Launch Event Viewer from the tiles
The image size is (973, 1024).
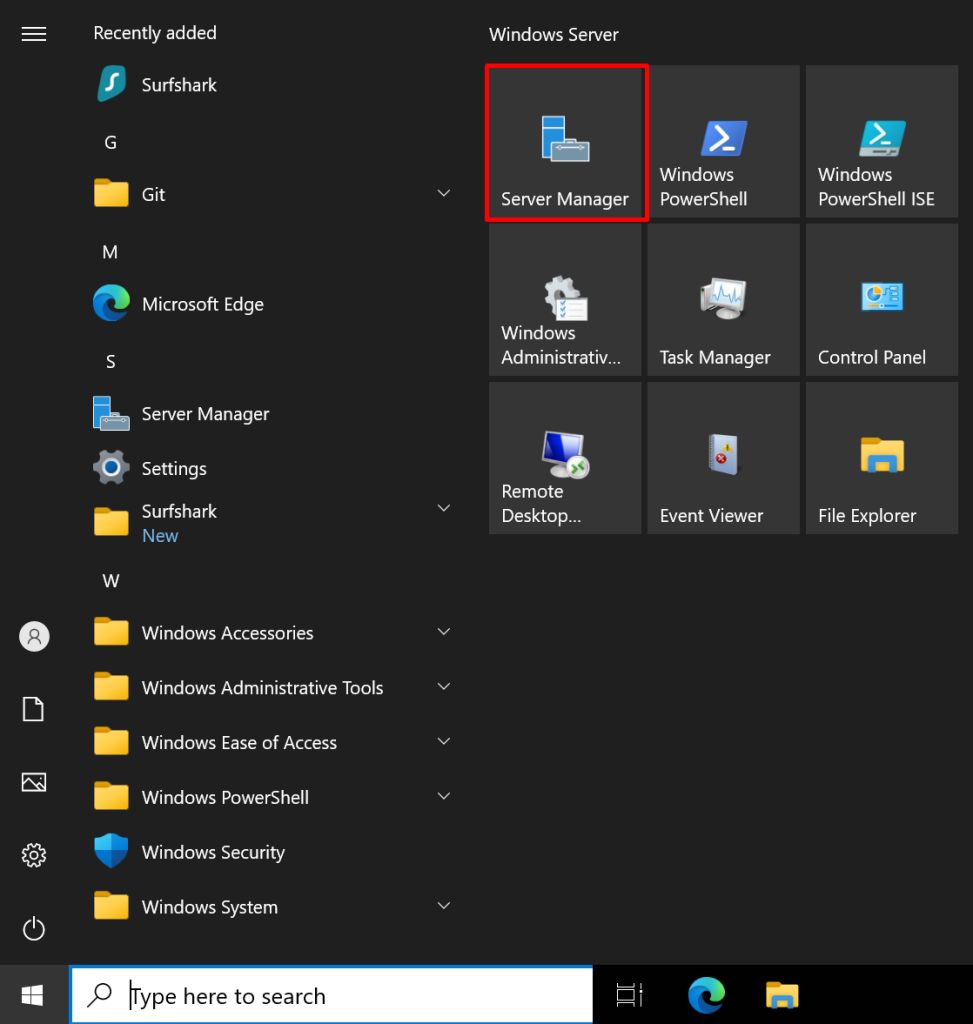722,457
